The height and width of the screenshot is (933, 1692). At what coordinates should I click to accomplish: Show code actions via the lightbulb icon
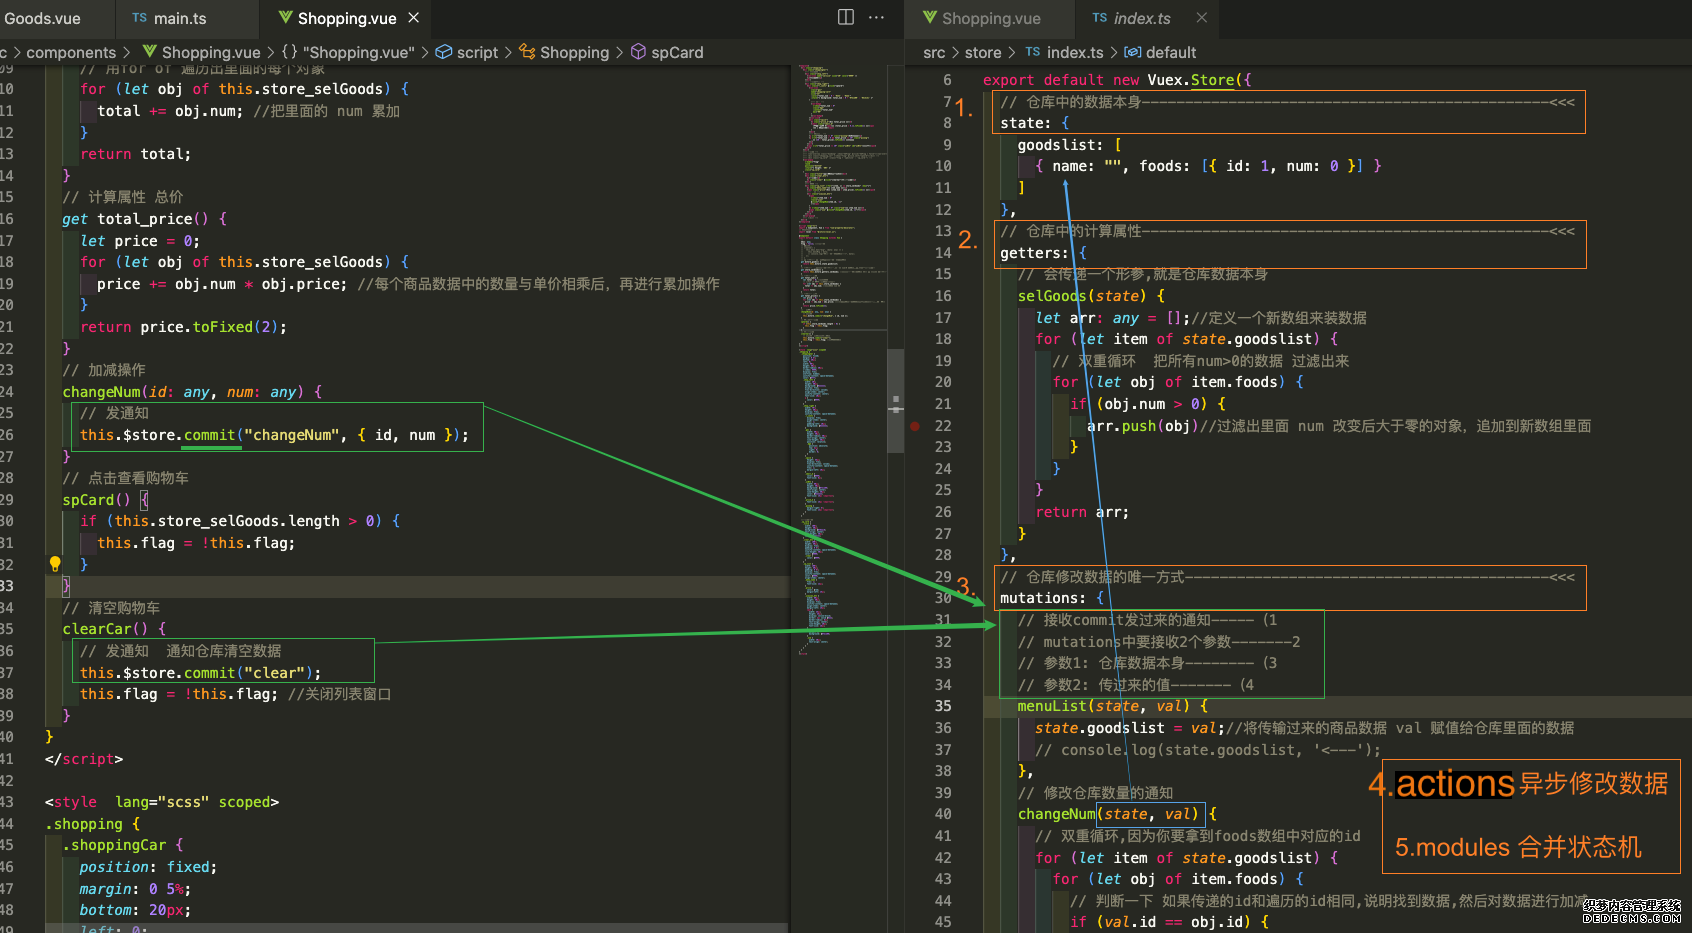point(55,564)
